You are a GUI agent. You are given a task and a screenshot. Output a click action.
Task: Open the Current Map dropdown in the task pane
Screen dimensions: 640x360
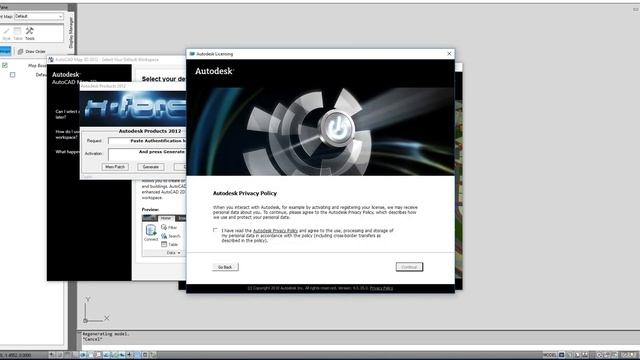tap(39, 16)
